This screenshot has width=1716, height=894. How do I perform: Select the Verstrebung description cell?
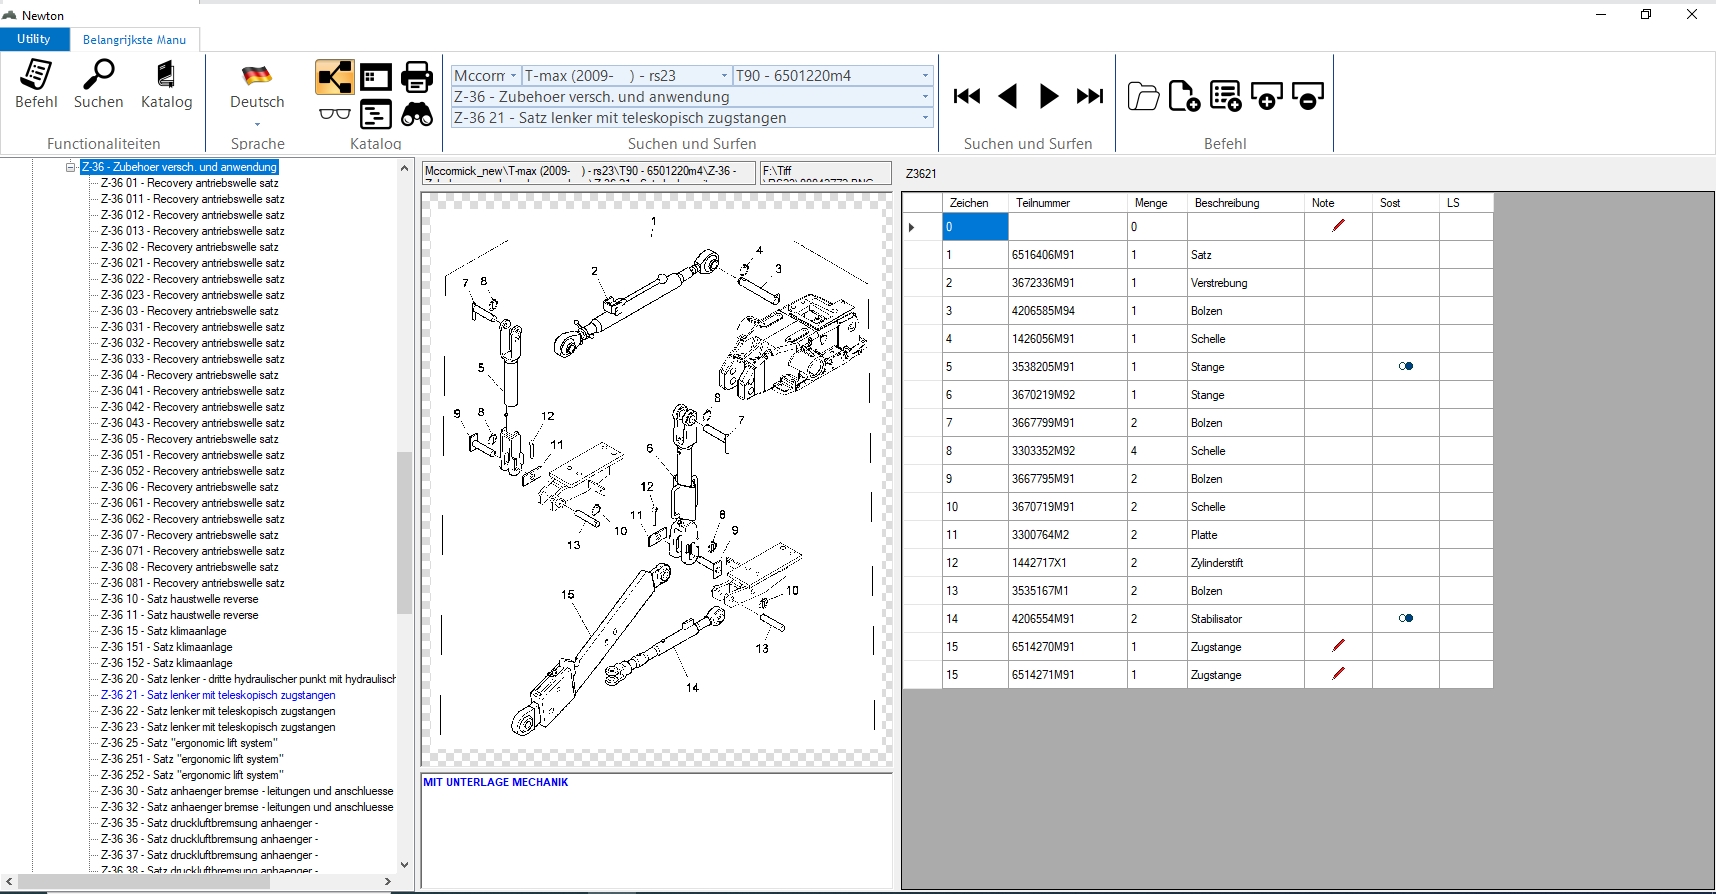click(1246, 283)
